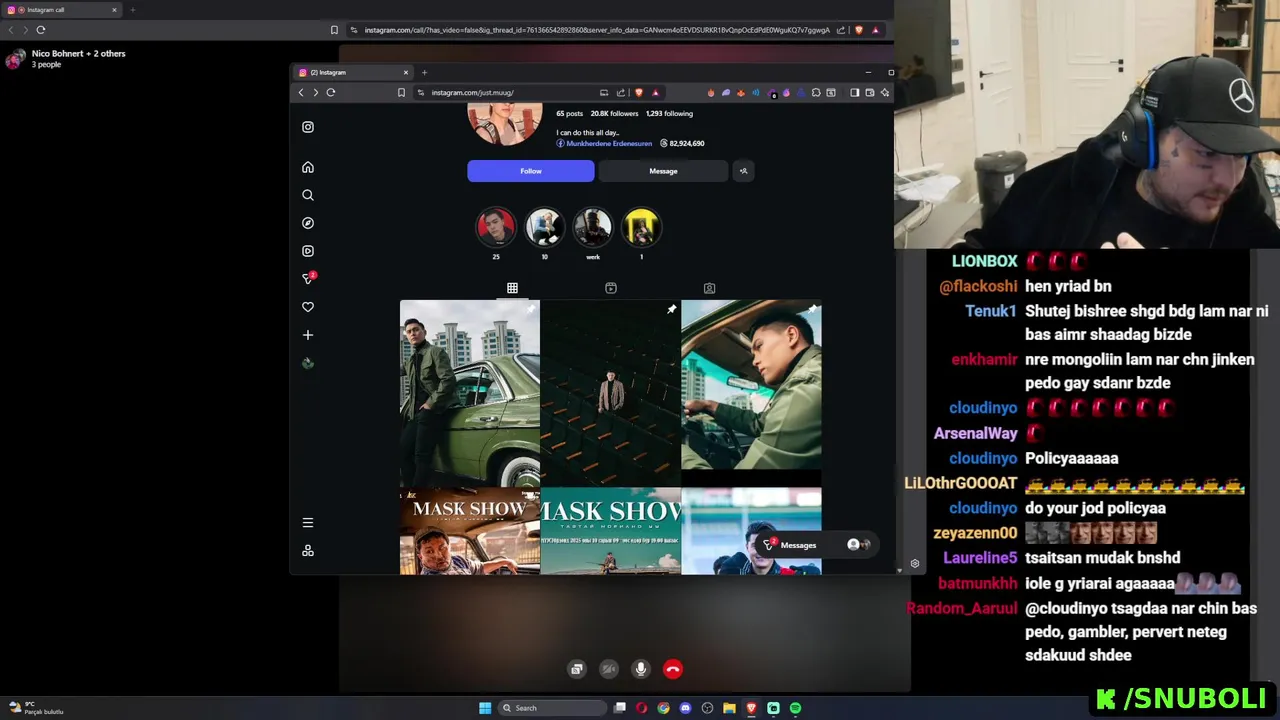Open the floating Messages pill

(816, 545)
